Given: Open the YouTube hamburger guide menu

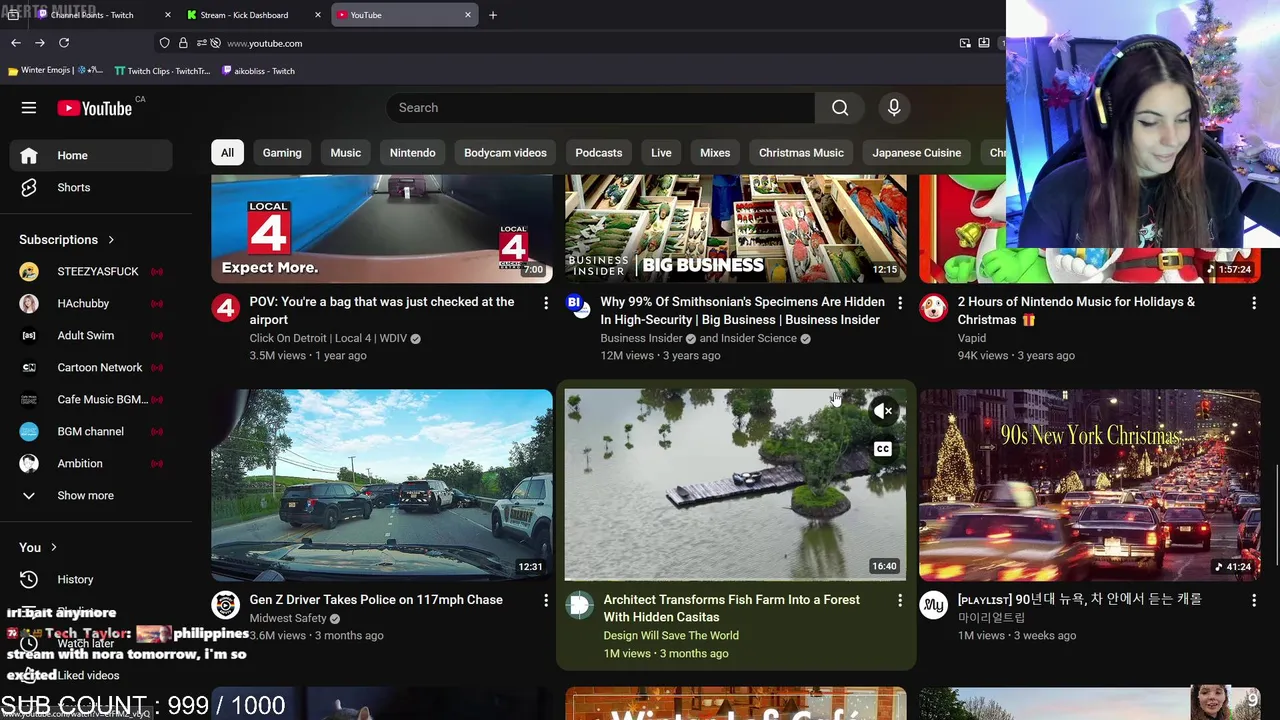Looking at the screenshot, I should [29, 108].
